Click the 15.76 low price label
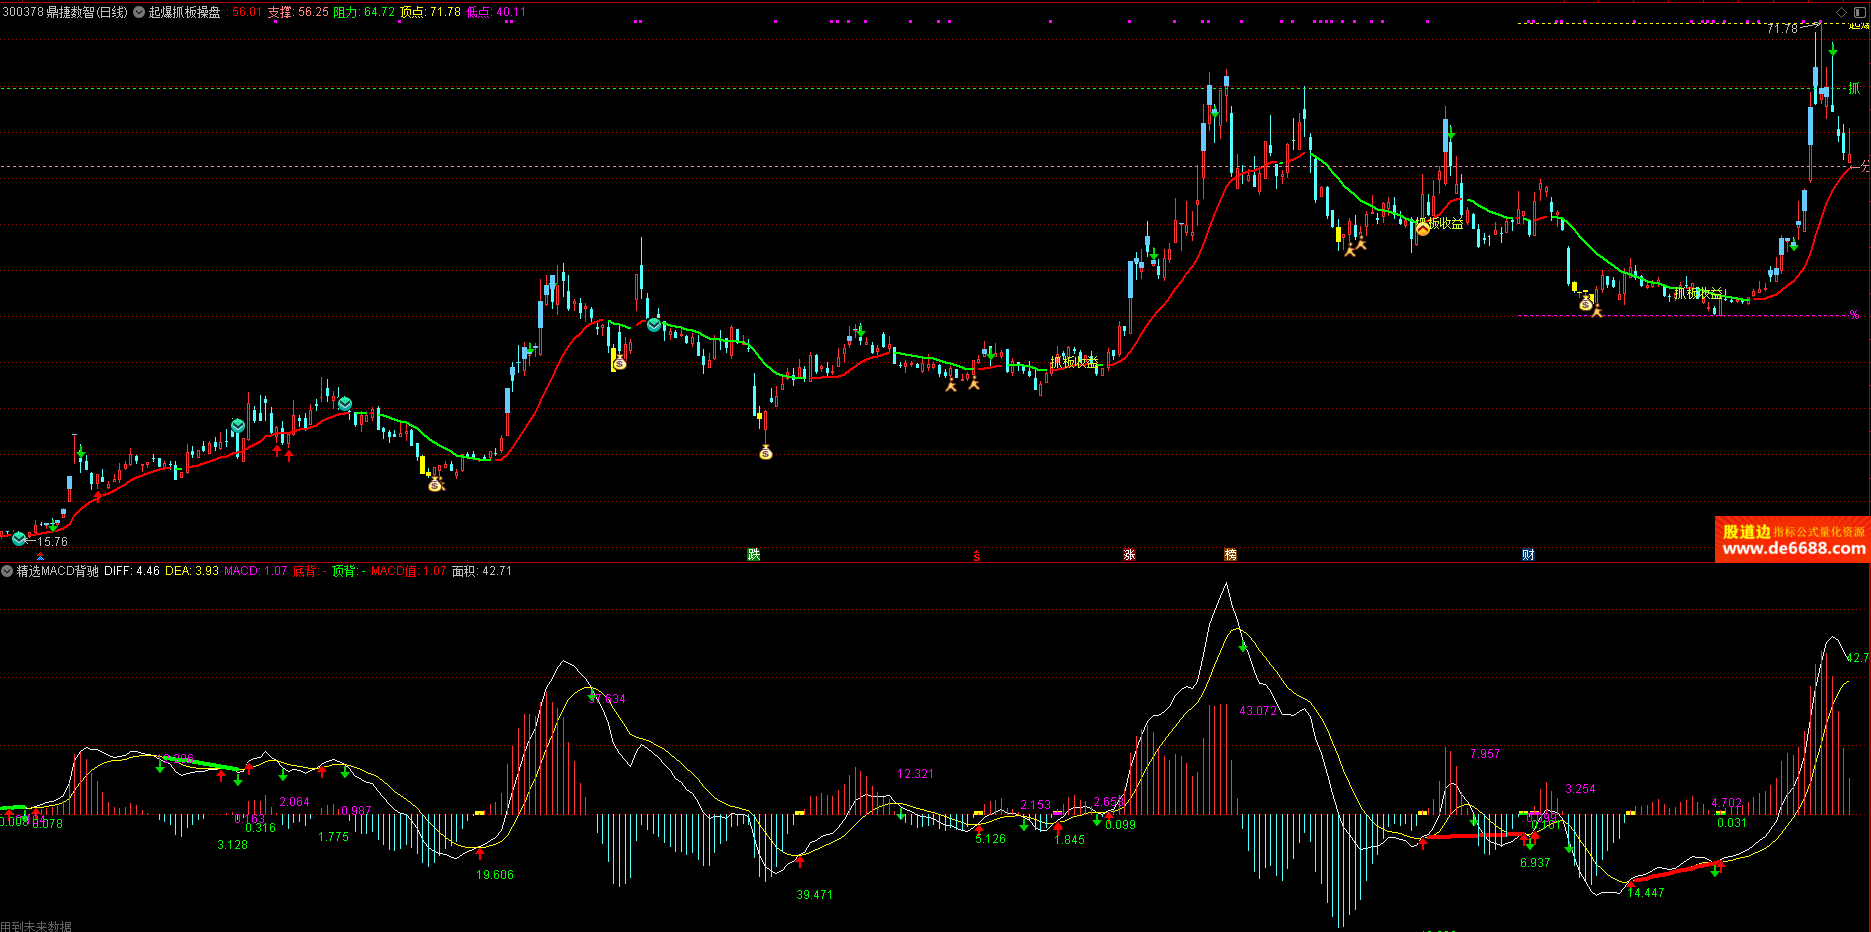1871x932 pixels. 52,542
